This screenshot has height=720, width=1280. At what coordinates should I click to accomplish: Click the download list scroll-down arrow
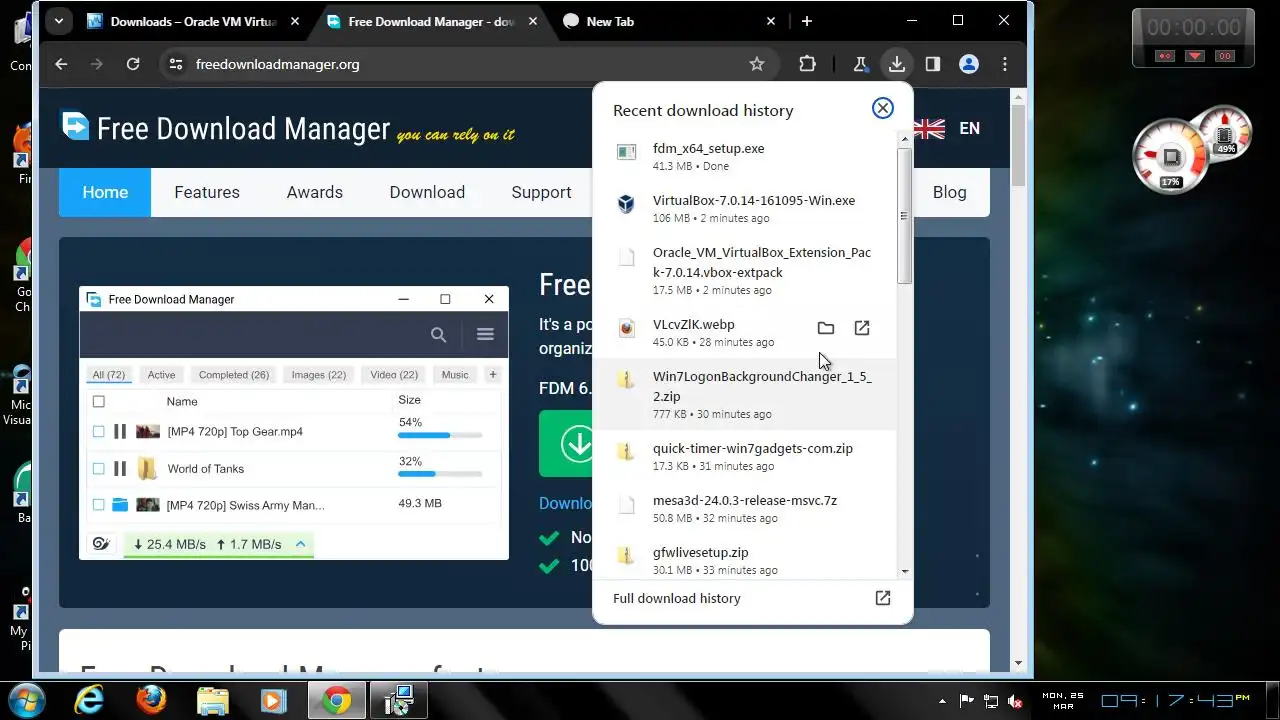(904, 571)
